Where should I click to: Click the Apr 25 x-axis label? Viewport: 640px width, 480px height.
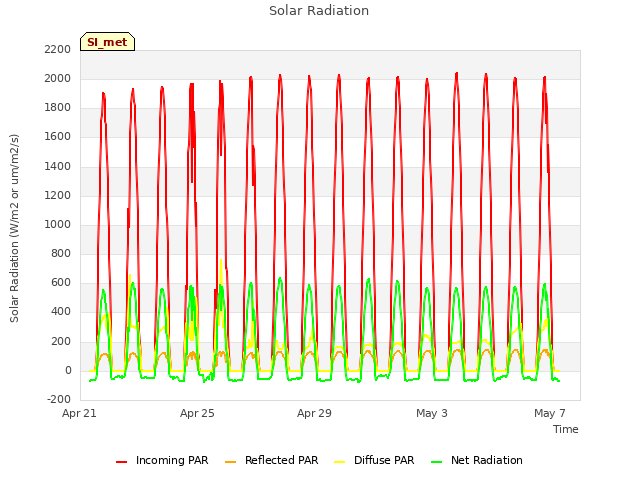coord(197,413)
